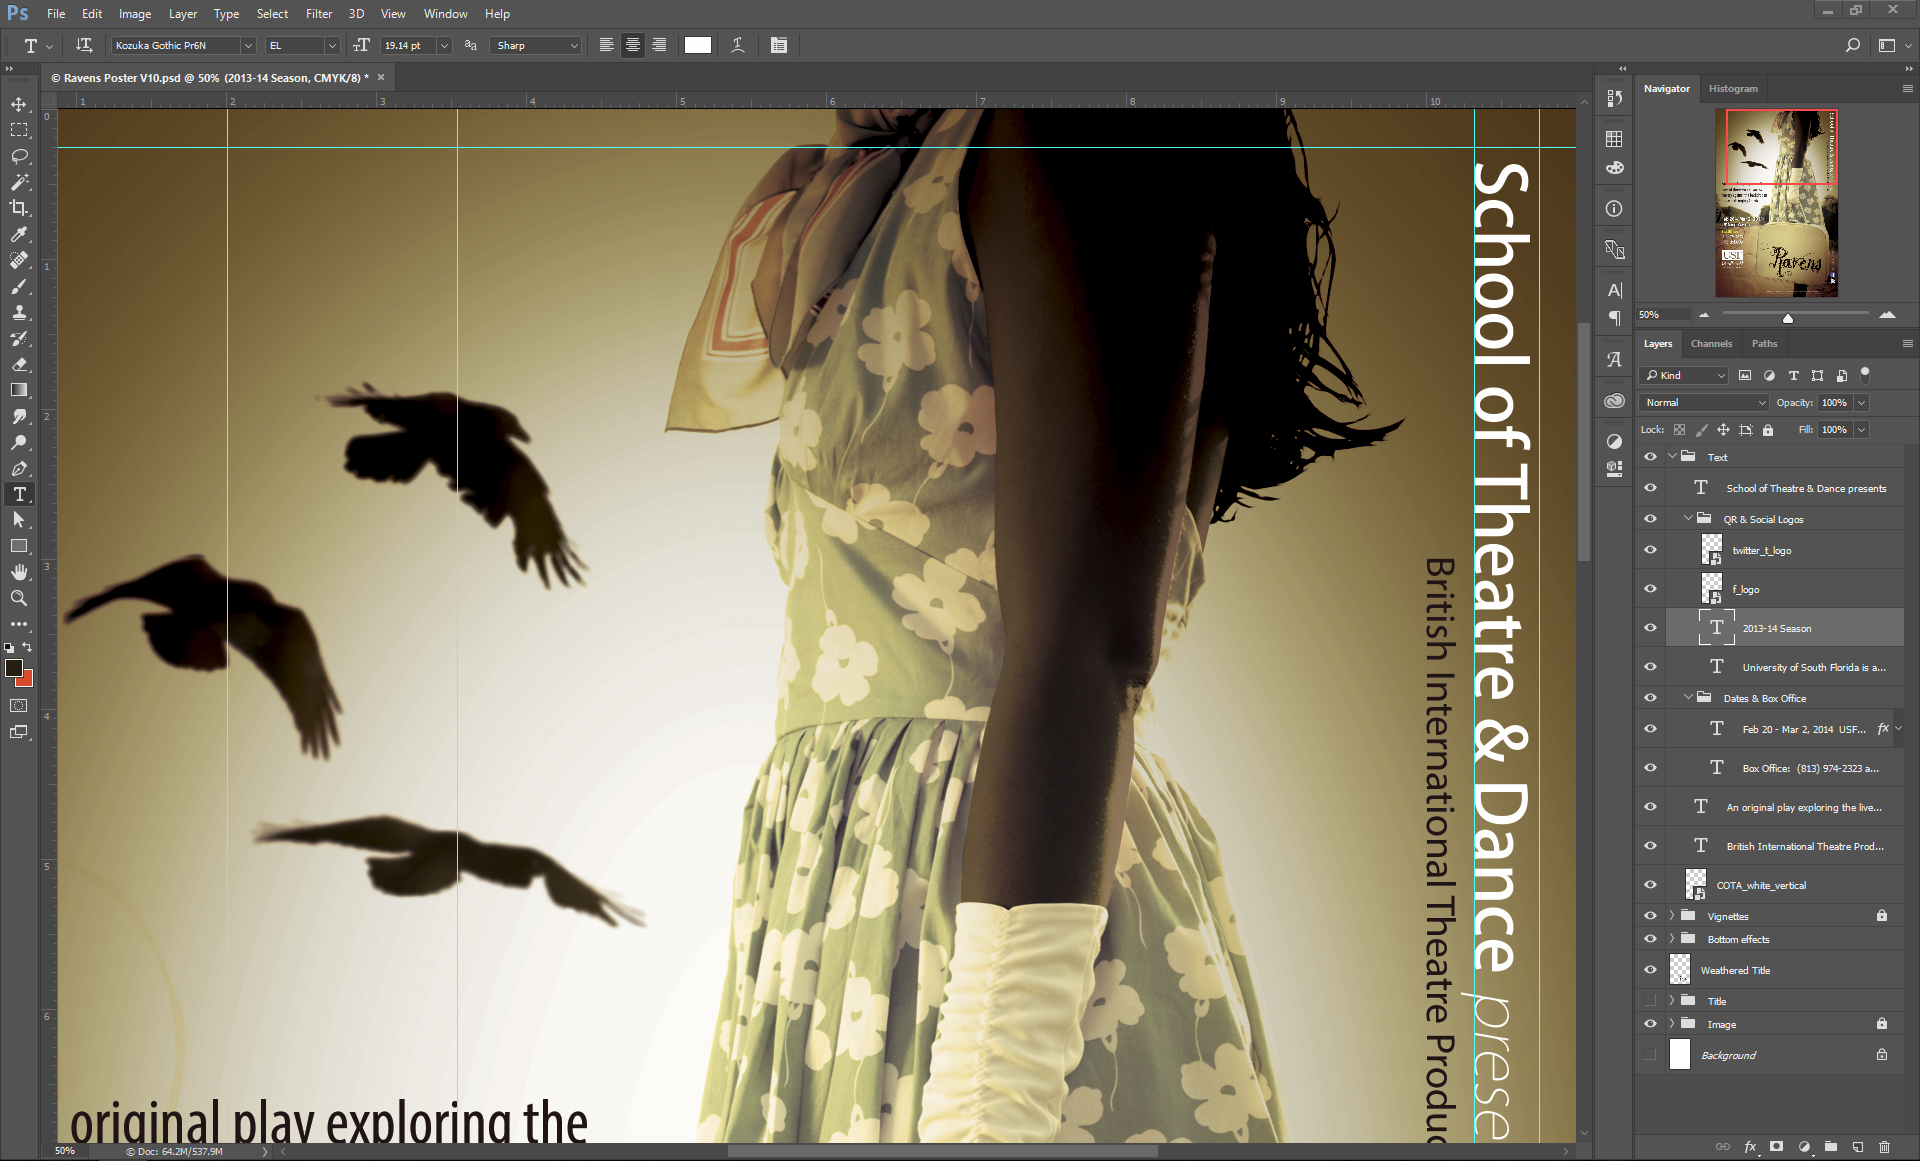Show the Background layer

(x=1650, y=1055)
